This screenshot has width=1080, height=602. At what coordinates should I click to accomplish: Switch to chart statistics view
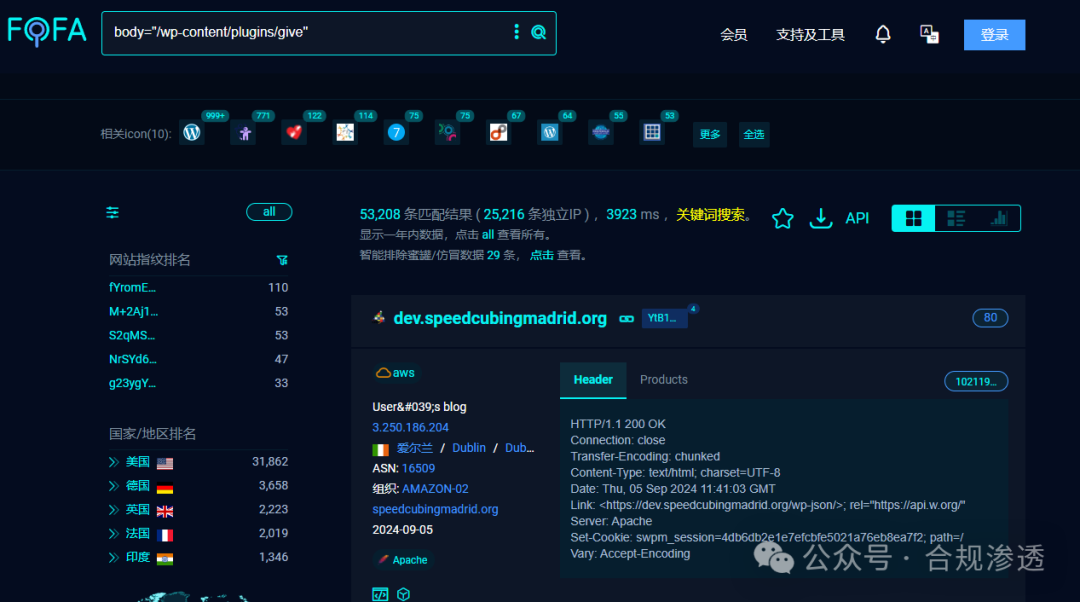click(999, 218)
